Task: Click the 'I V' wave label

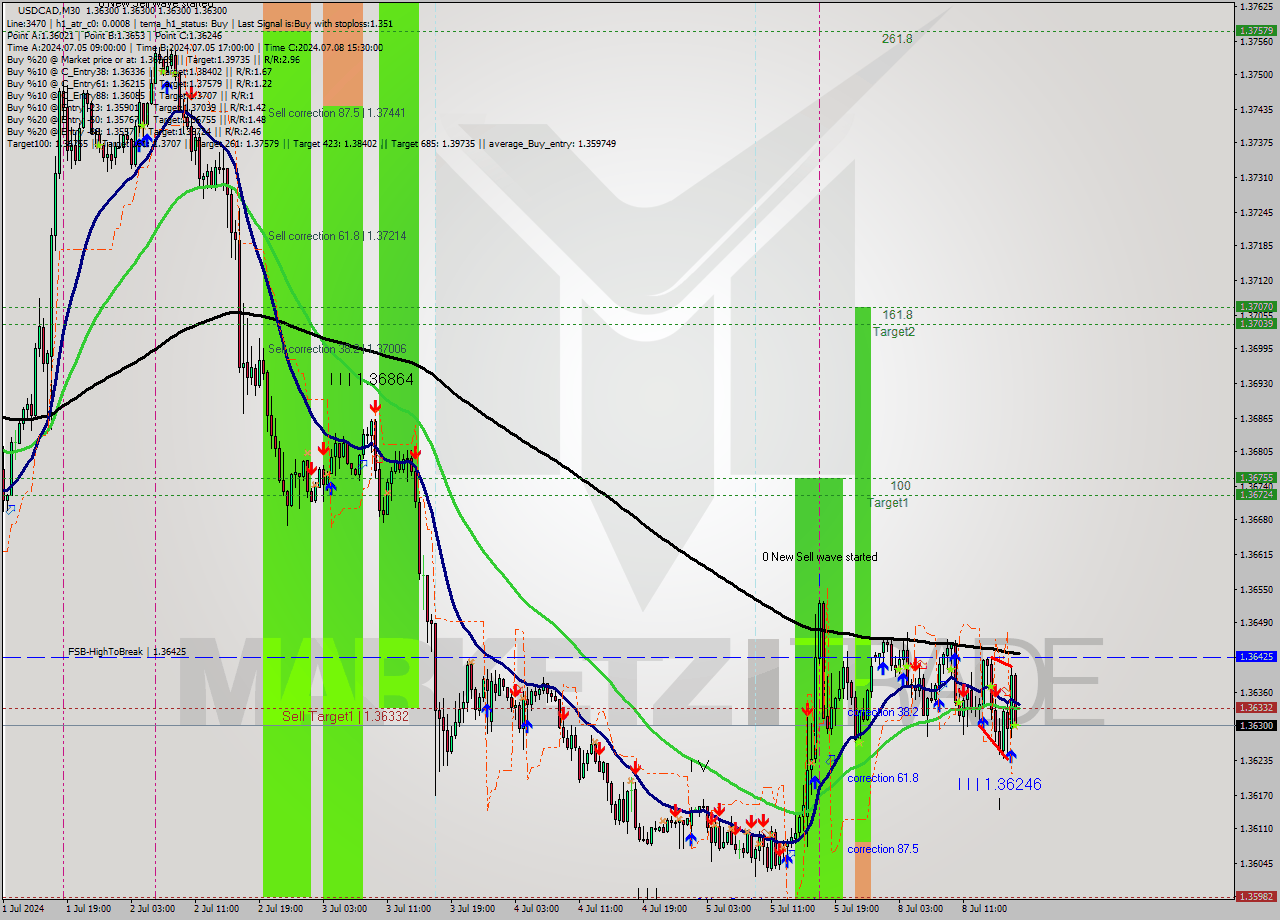Action: coord(700,766)
